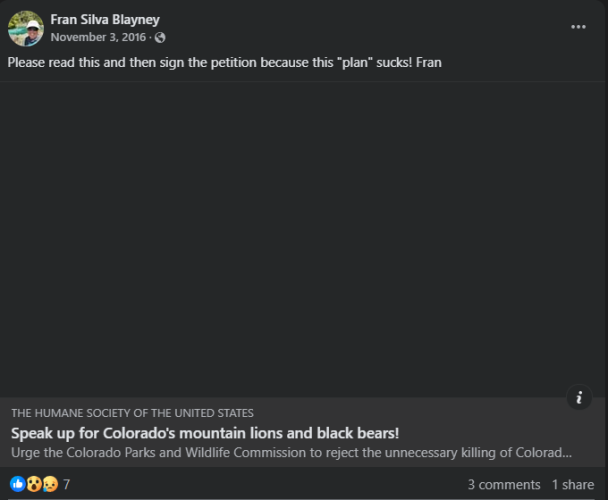Click the Wow reaction emoji icon

pyautogui.click(x=33, y=484)
